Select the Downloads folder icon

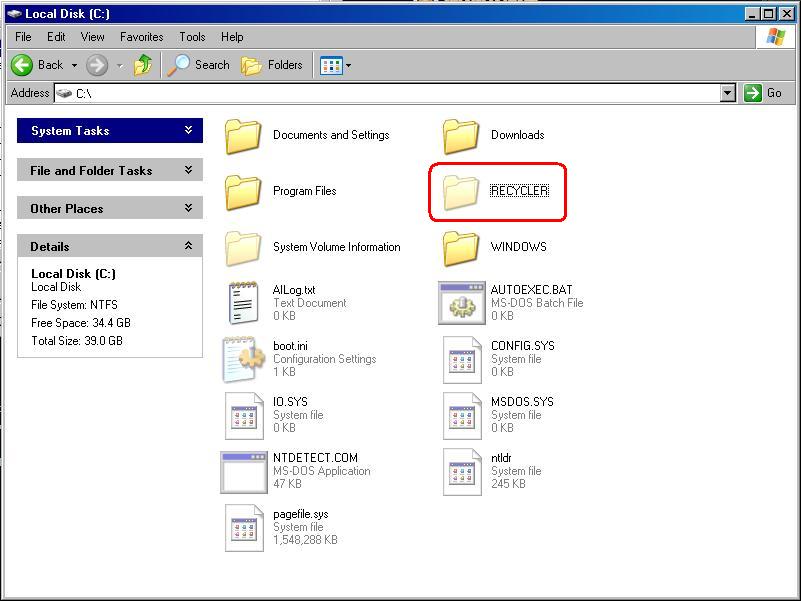click(461, 136)
